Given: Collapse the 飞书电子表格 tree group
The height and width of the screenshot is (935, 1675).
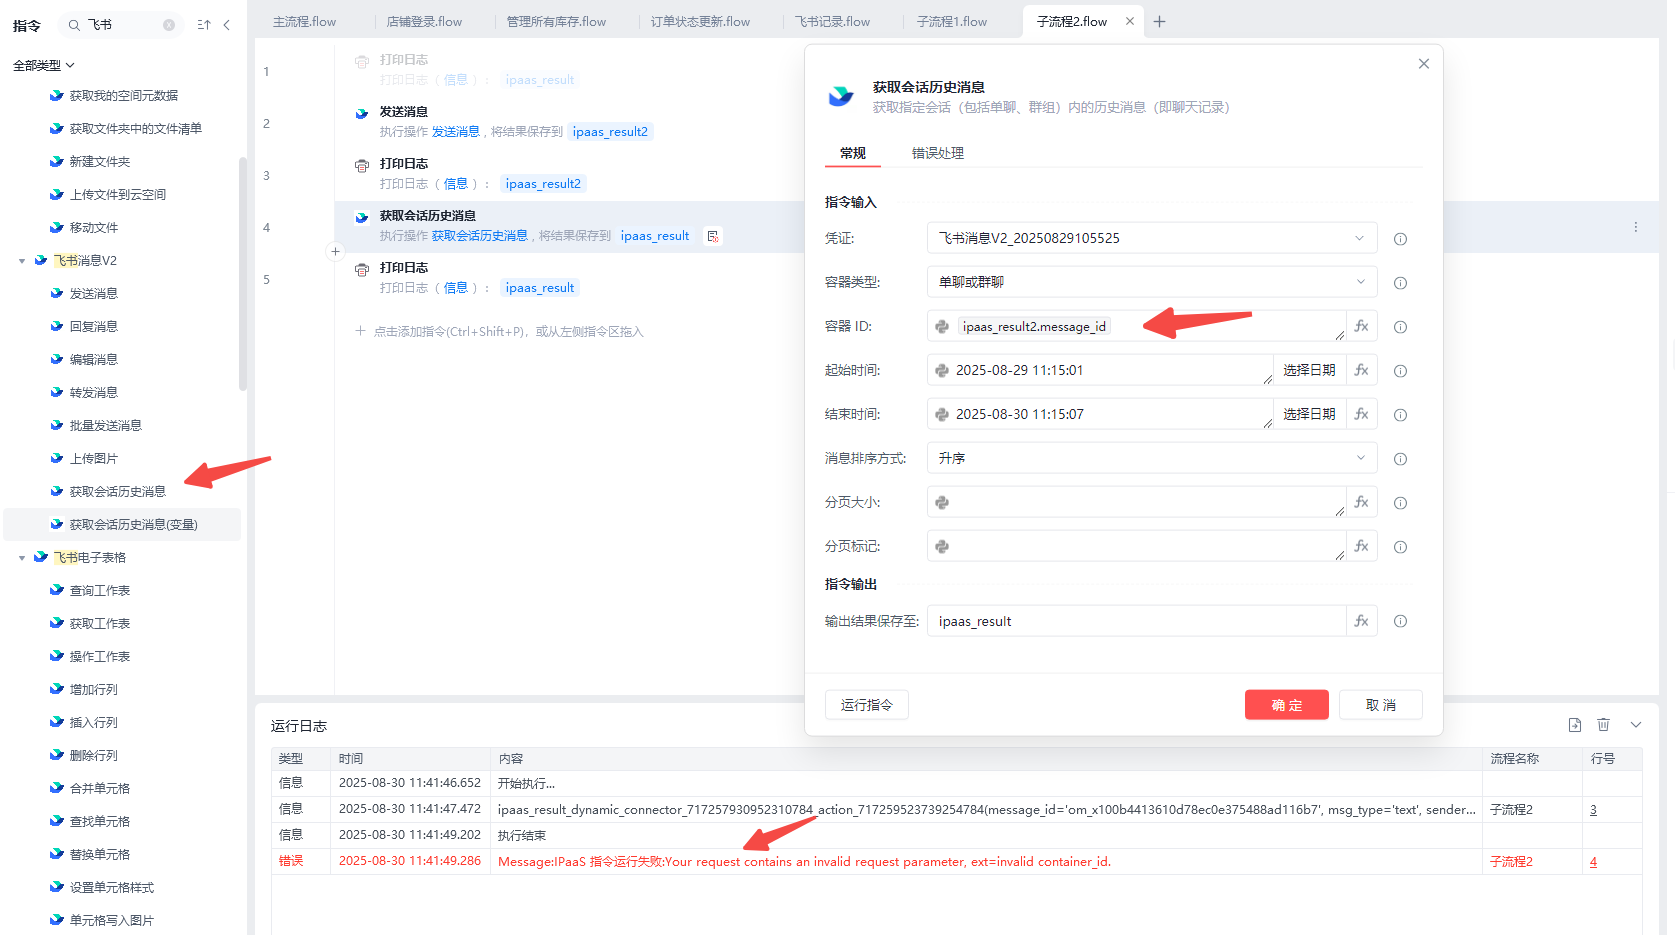Looking at the screenshot, I should tap(22, 558).
